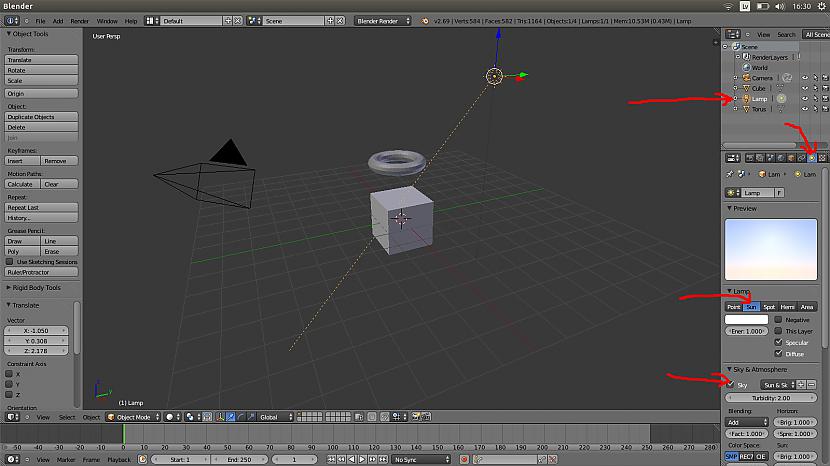Open the Window menu
The height and width of the screenshot is (466, 830).
(107, 21)
